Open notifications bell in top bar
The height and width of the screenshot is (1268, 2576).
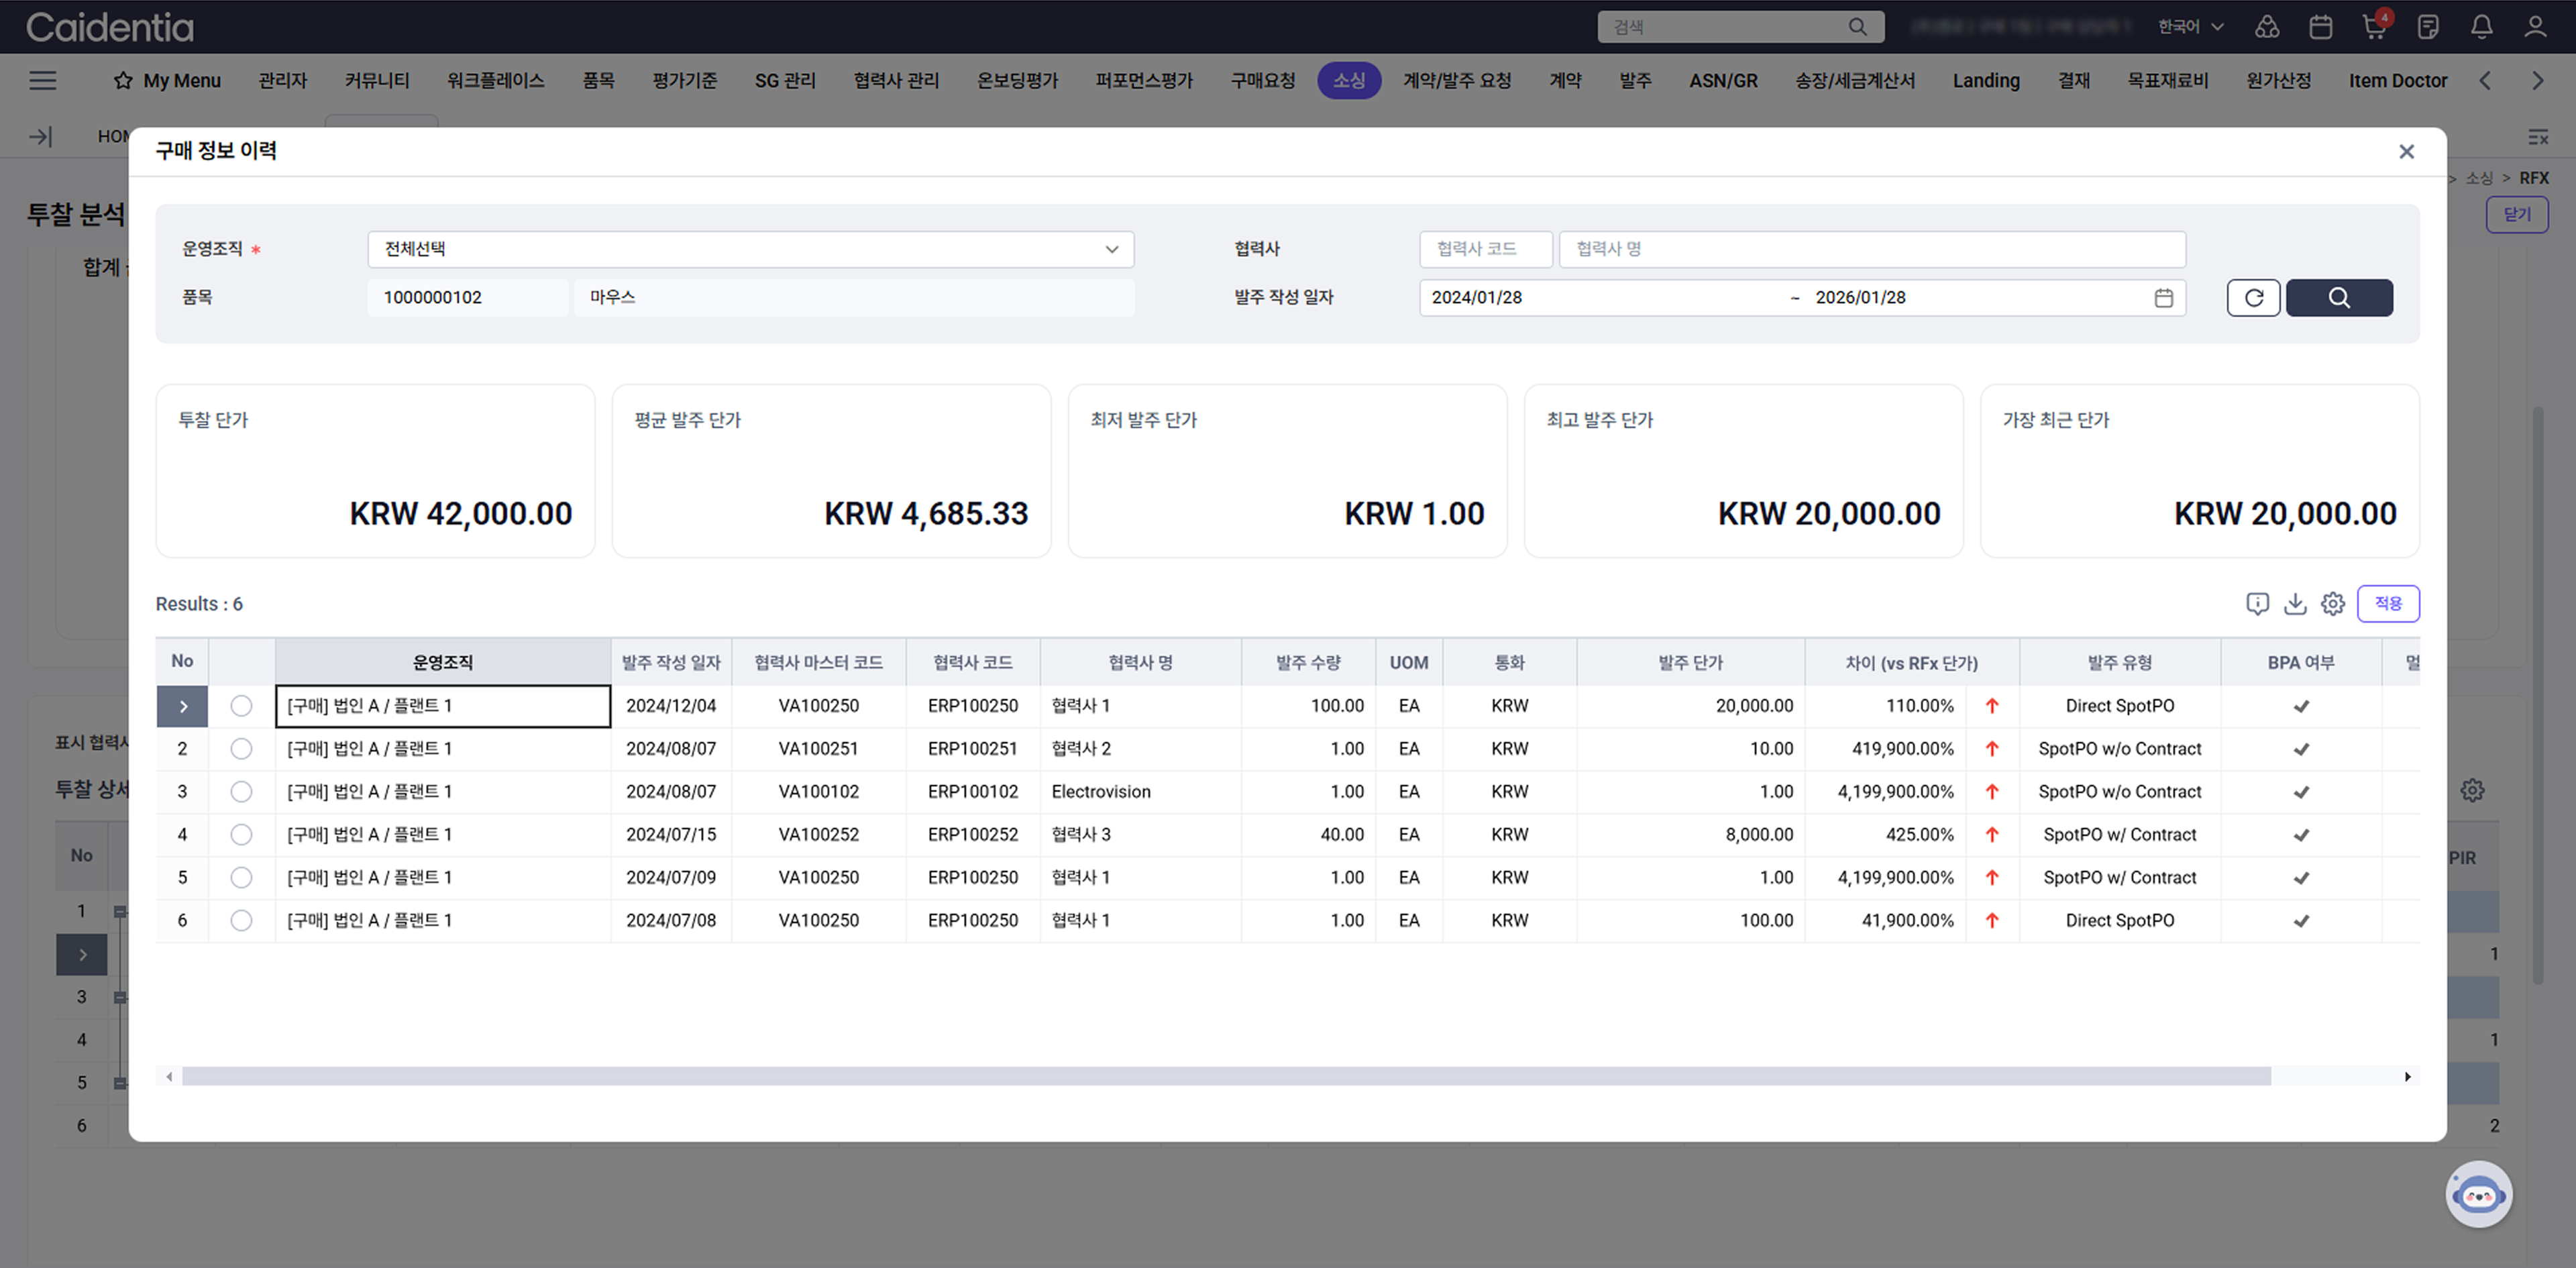[2481, 27]
